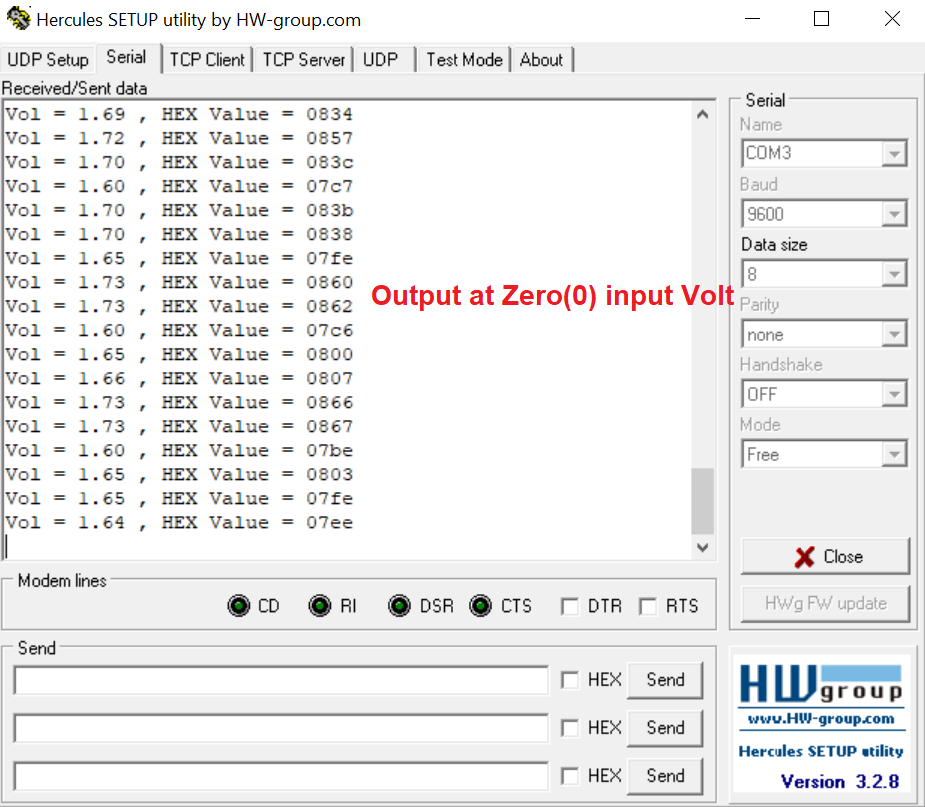The height and width of the screenshot is (807, 925).
Task: Click the line with HEX Value 0800
Action: [179, 355]
